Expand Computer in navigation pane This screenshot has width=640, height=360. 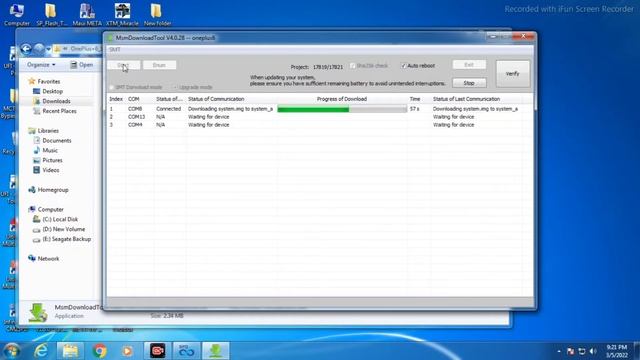(x=50, y=209)
